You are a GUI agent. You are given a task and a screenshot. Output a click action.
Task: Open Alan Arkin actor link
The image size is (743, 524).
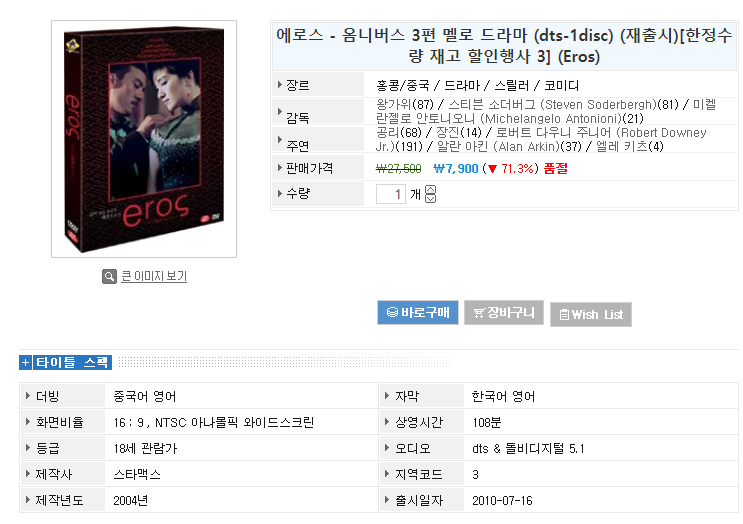pos(509,146)
